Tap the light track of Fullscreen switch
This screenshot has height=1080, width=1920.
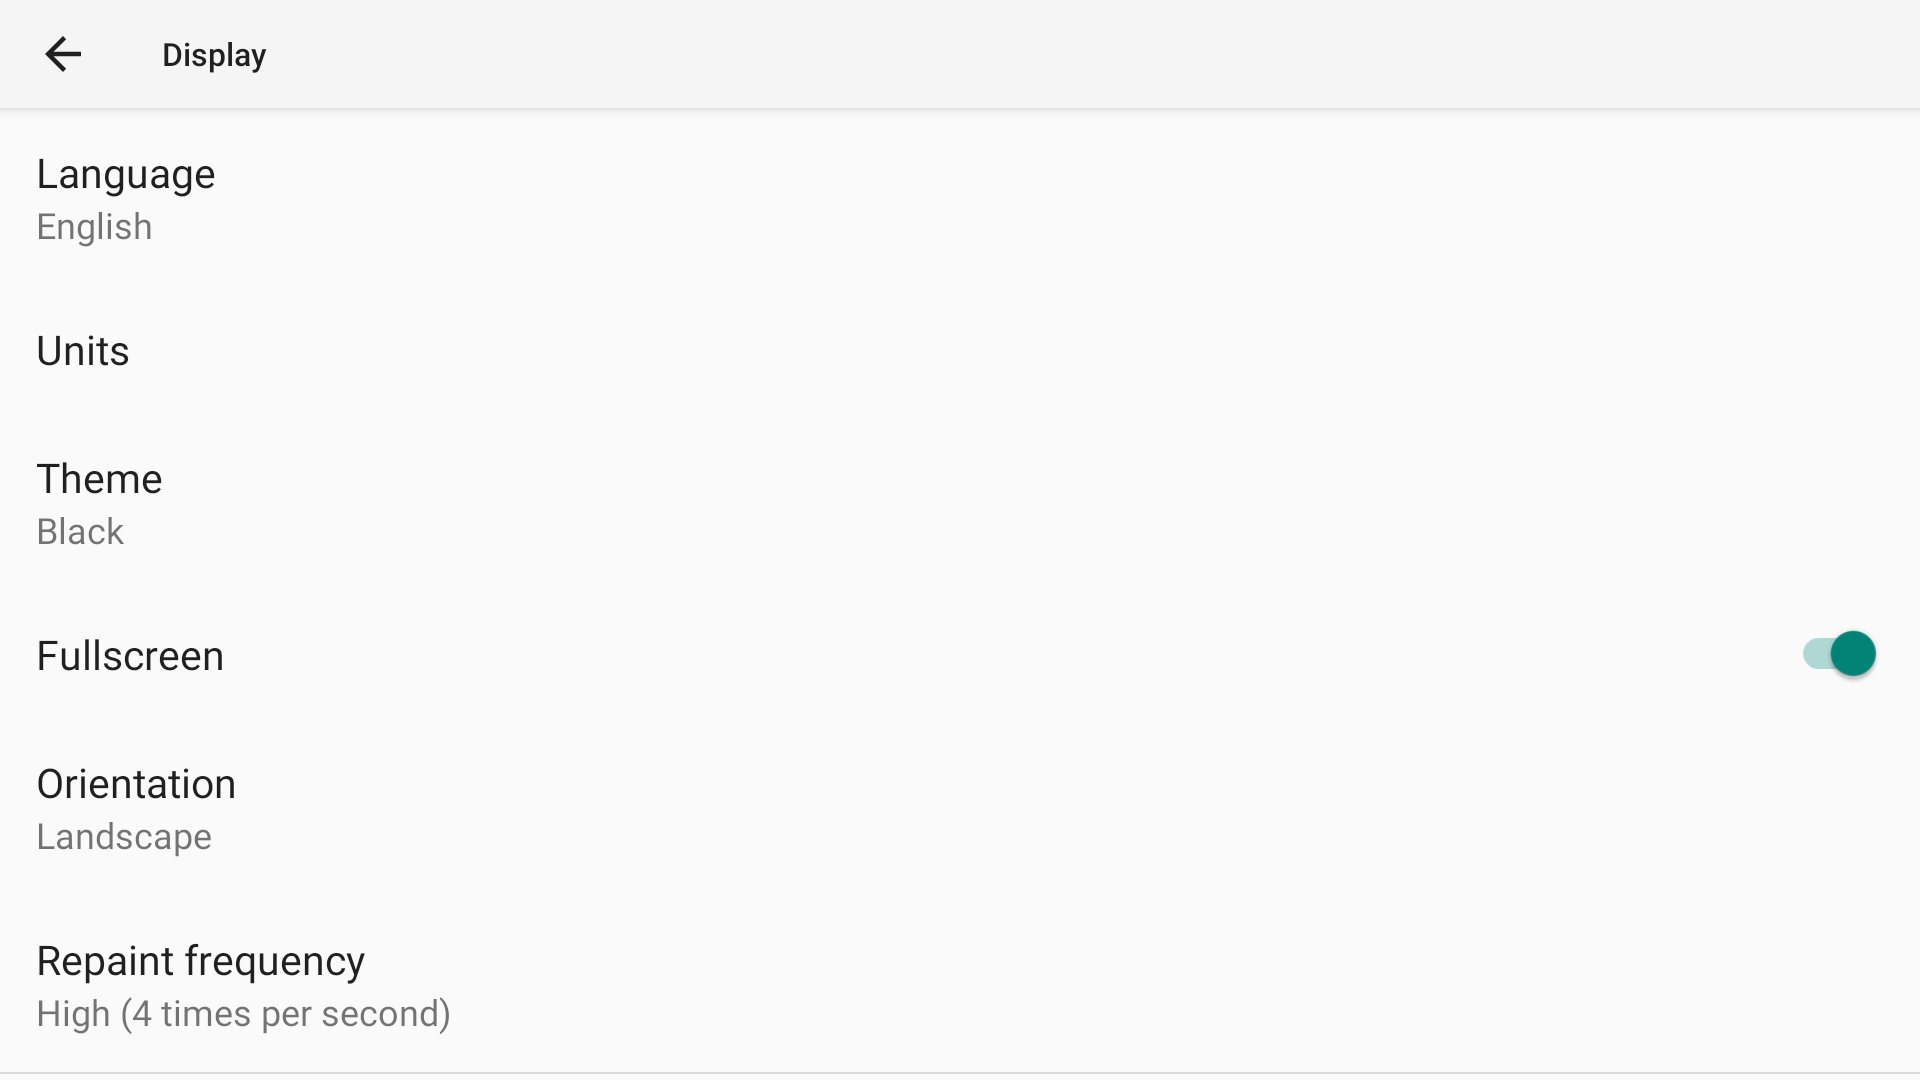[1816, 654]
